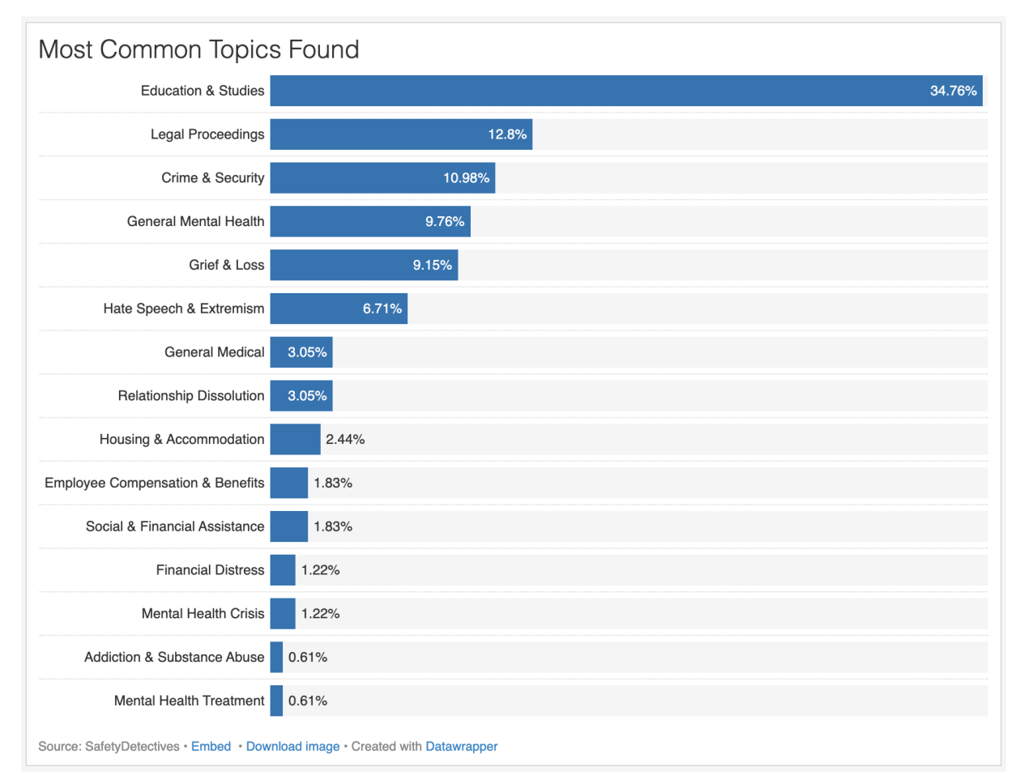
Task: Select the Mental Health Treatment bar
Action: click(276, 700)
